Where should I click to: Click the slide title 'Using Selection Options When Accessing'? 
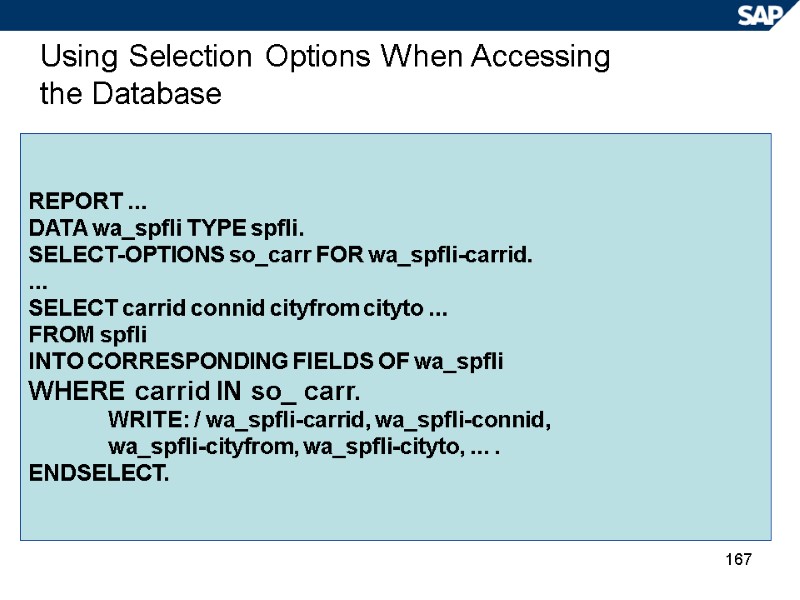(325, 57)
